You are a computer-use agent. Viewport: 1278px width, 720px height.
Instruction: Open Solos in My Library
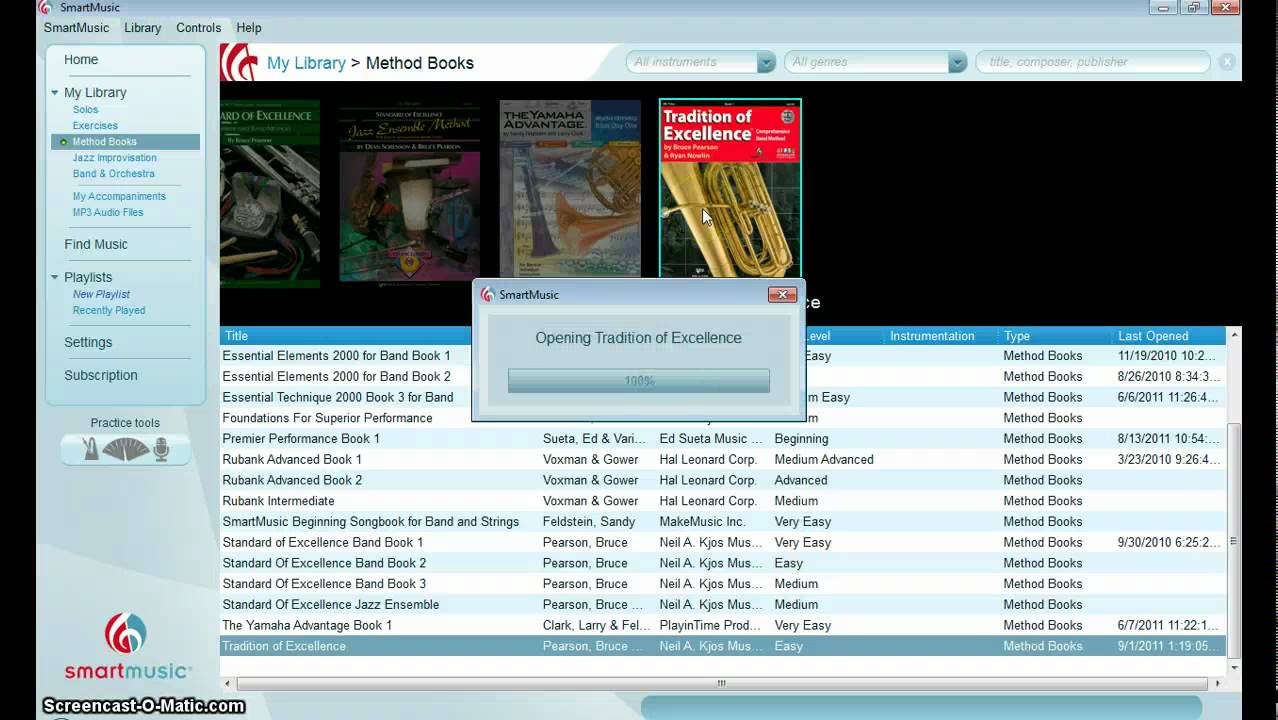coord(85,110)
